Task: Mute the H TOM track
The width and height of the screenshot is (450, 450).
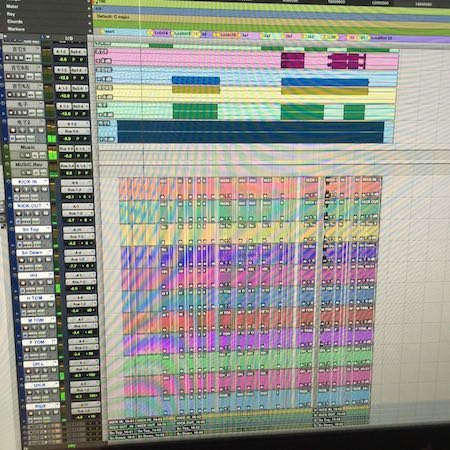Action: point(50,304)
